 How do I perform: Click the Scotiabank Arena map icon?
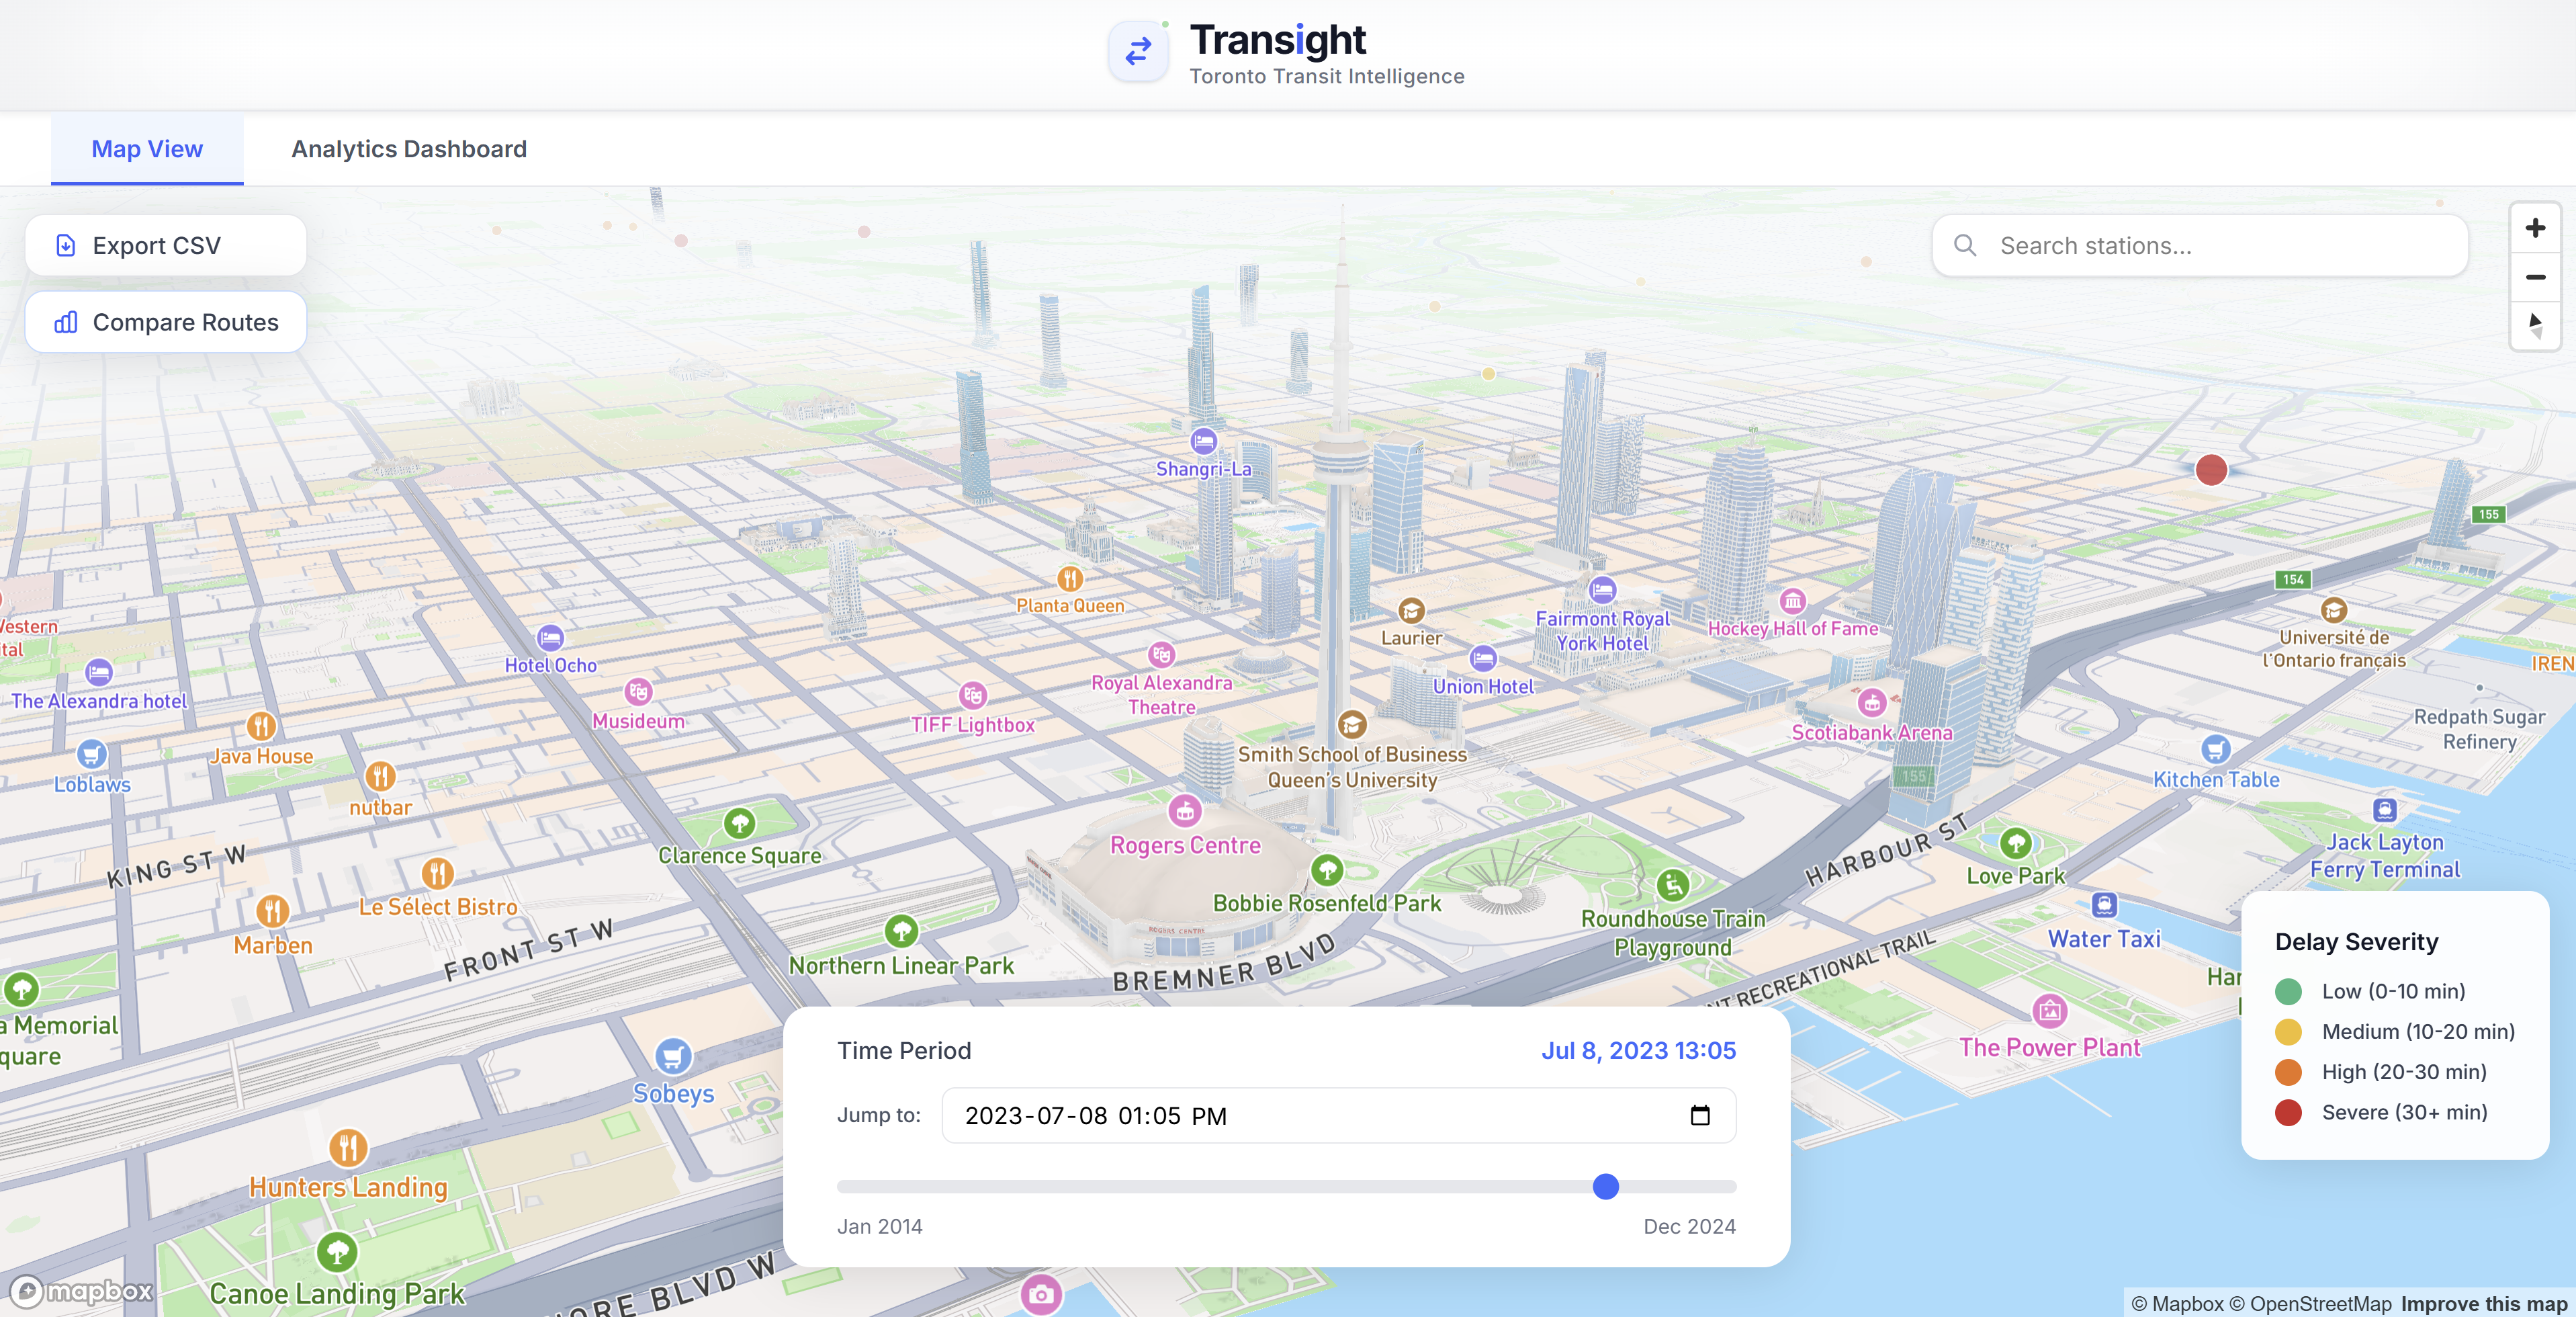[x=1872, y=703]
